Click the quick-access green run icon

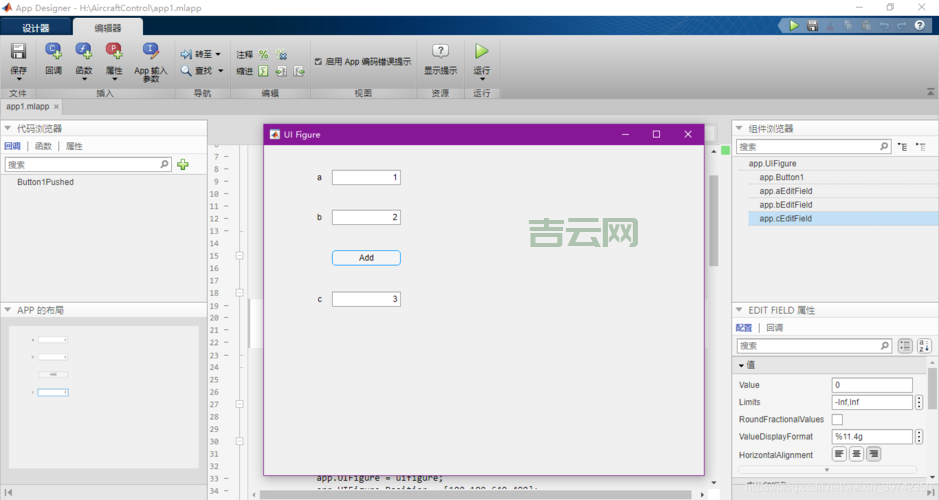point(794,26)
